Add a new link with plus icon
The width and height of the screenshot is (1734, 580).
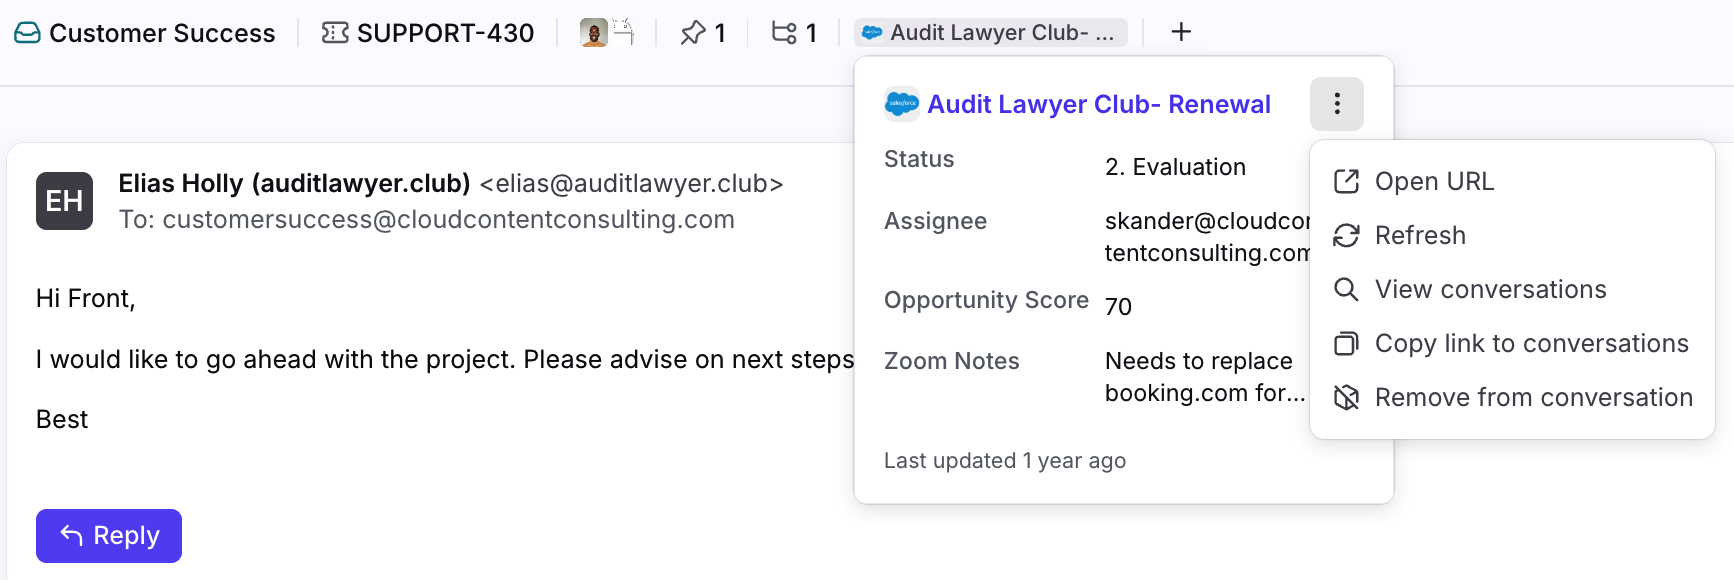point(1181,32)
